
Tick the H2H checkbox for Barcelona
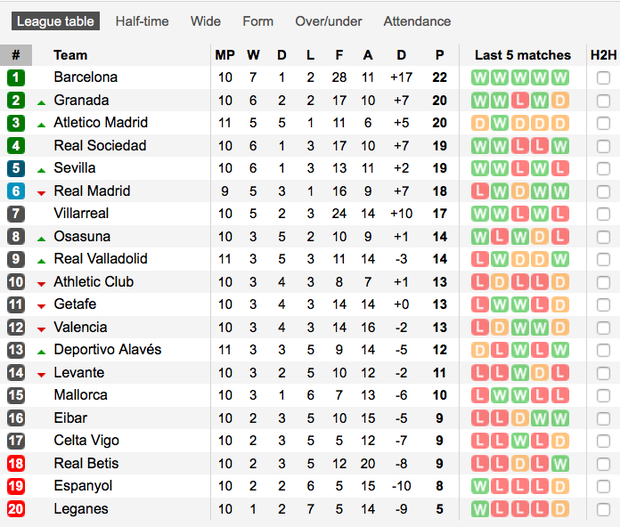[603, 77]
